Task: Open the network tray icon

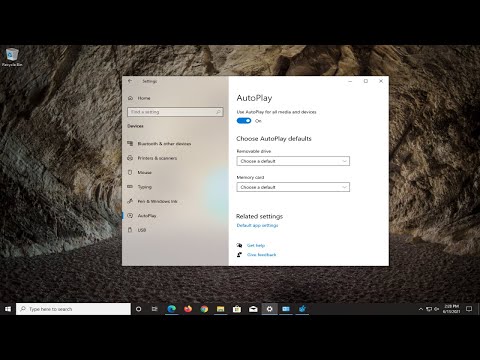Action: click(429, 309)
